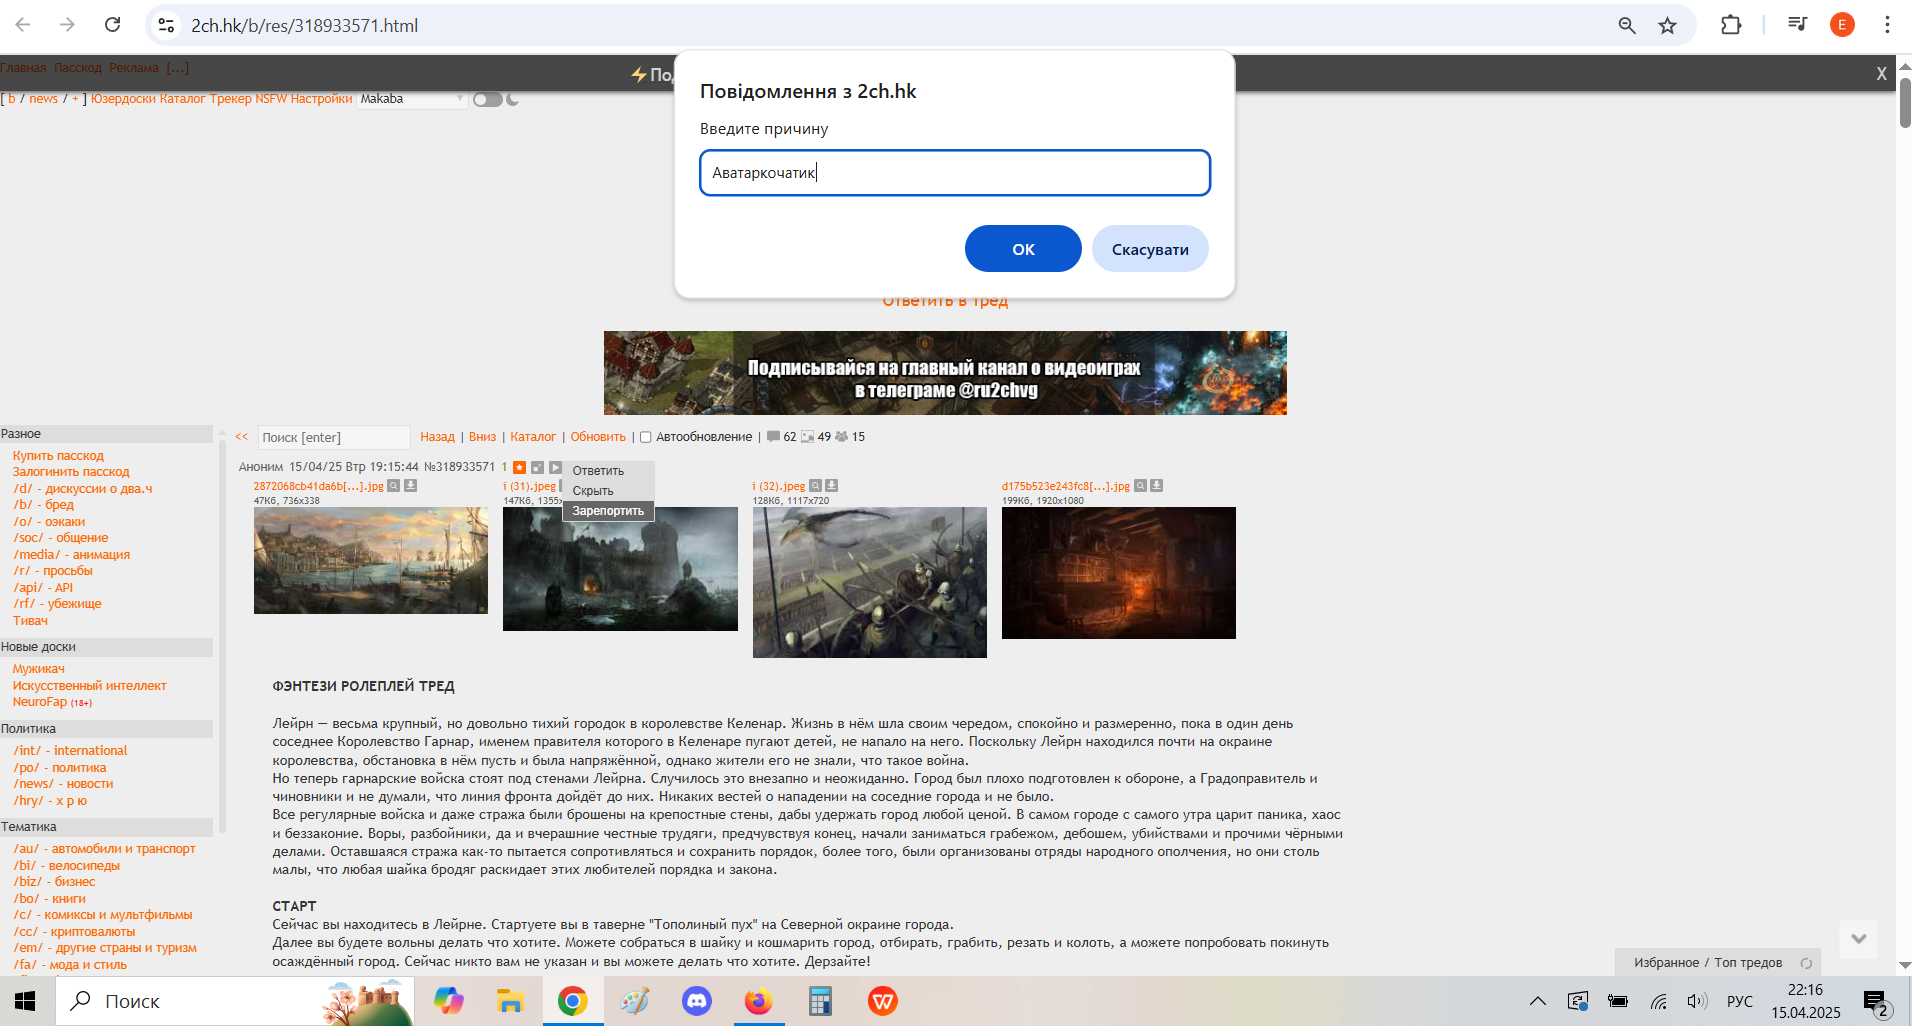Click the telegram @ru2chvg banner
Image resolution: width=1912 pixels, height=1026 pixels.
pyautogui.click(x=945, y=373)
